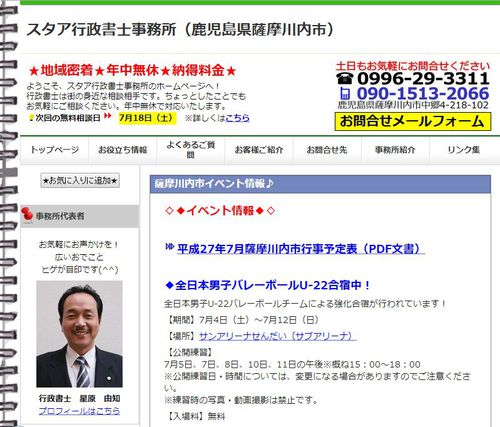Open サンアリーナせんだい（サブアリーナ） link
The width and height of the screenshot is (500, 427).
tap(277, 336)
